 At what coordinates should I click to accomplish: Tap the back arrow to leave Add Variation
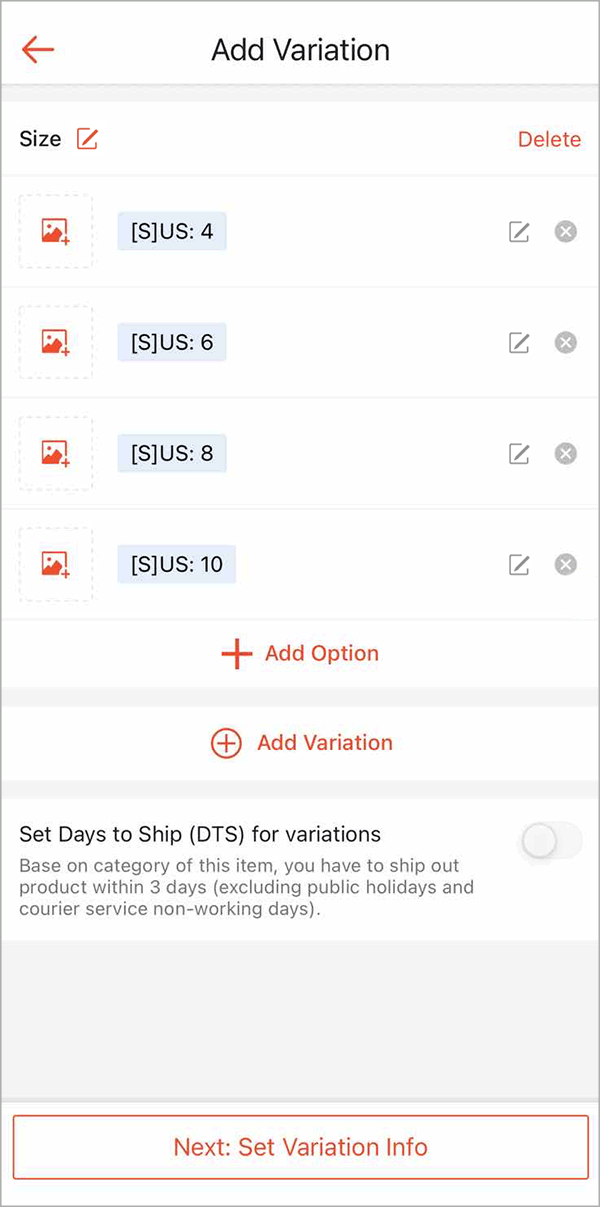[37, 49]
